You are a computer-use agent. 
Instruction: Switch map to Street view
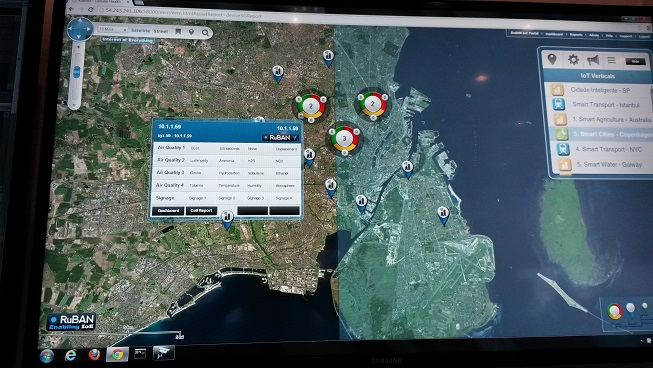pos(161,31)
